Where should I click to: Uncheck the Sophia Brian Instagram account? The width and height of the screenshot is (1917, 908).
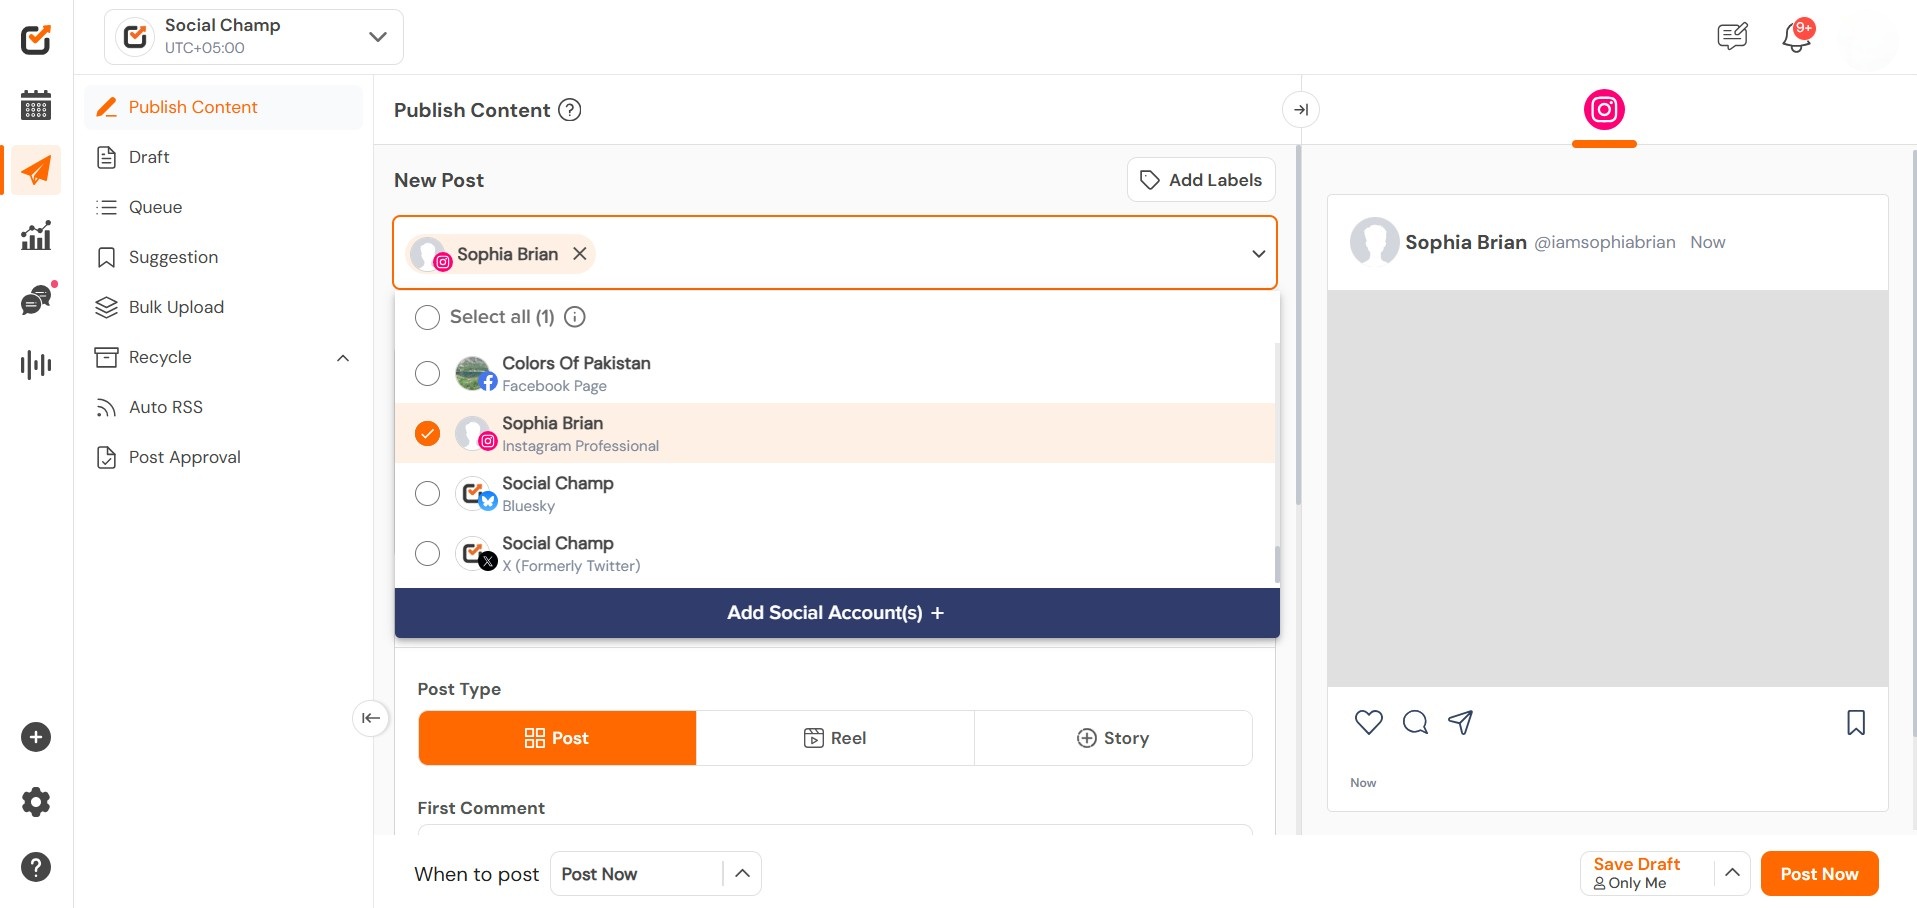[427, 433]
